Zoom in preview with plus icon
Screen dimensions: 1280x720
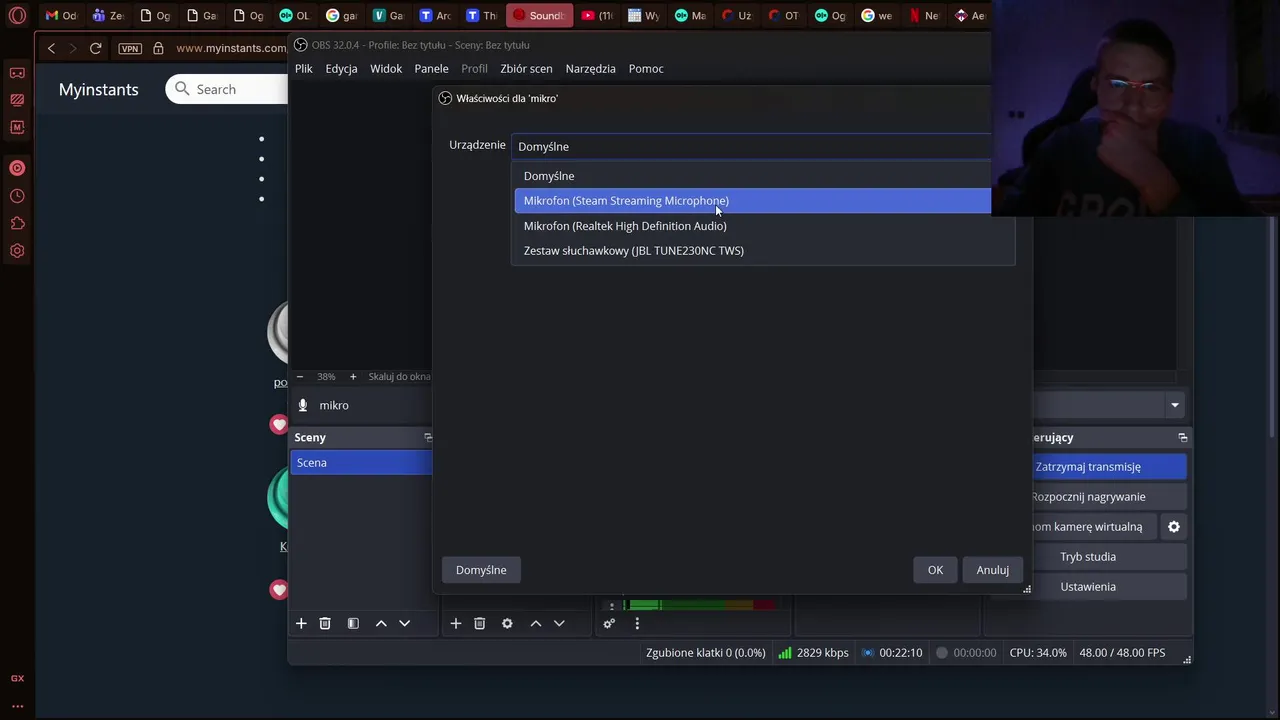[353, 377]
